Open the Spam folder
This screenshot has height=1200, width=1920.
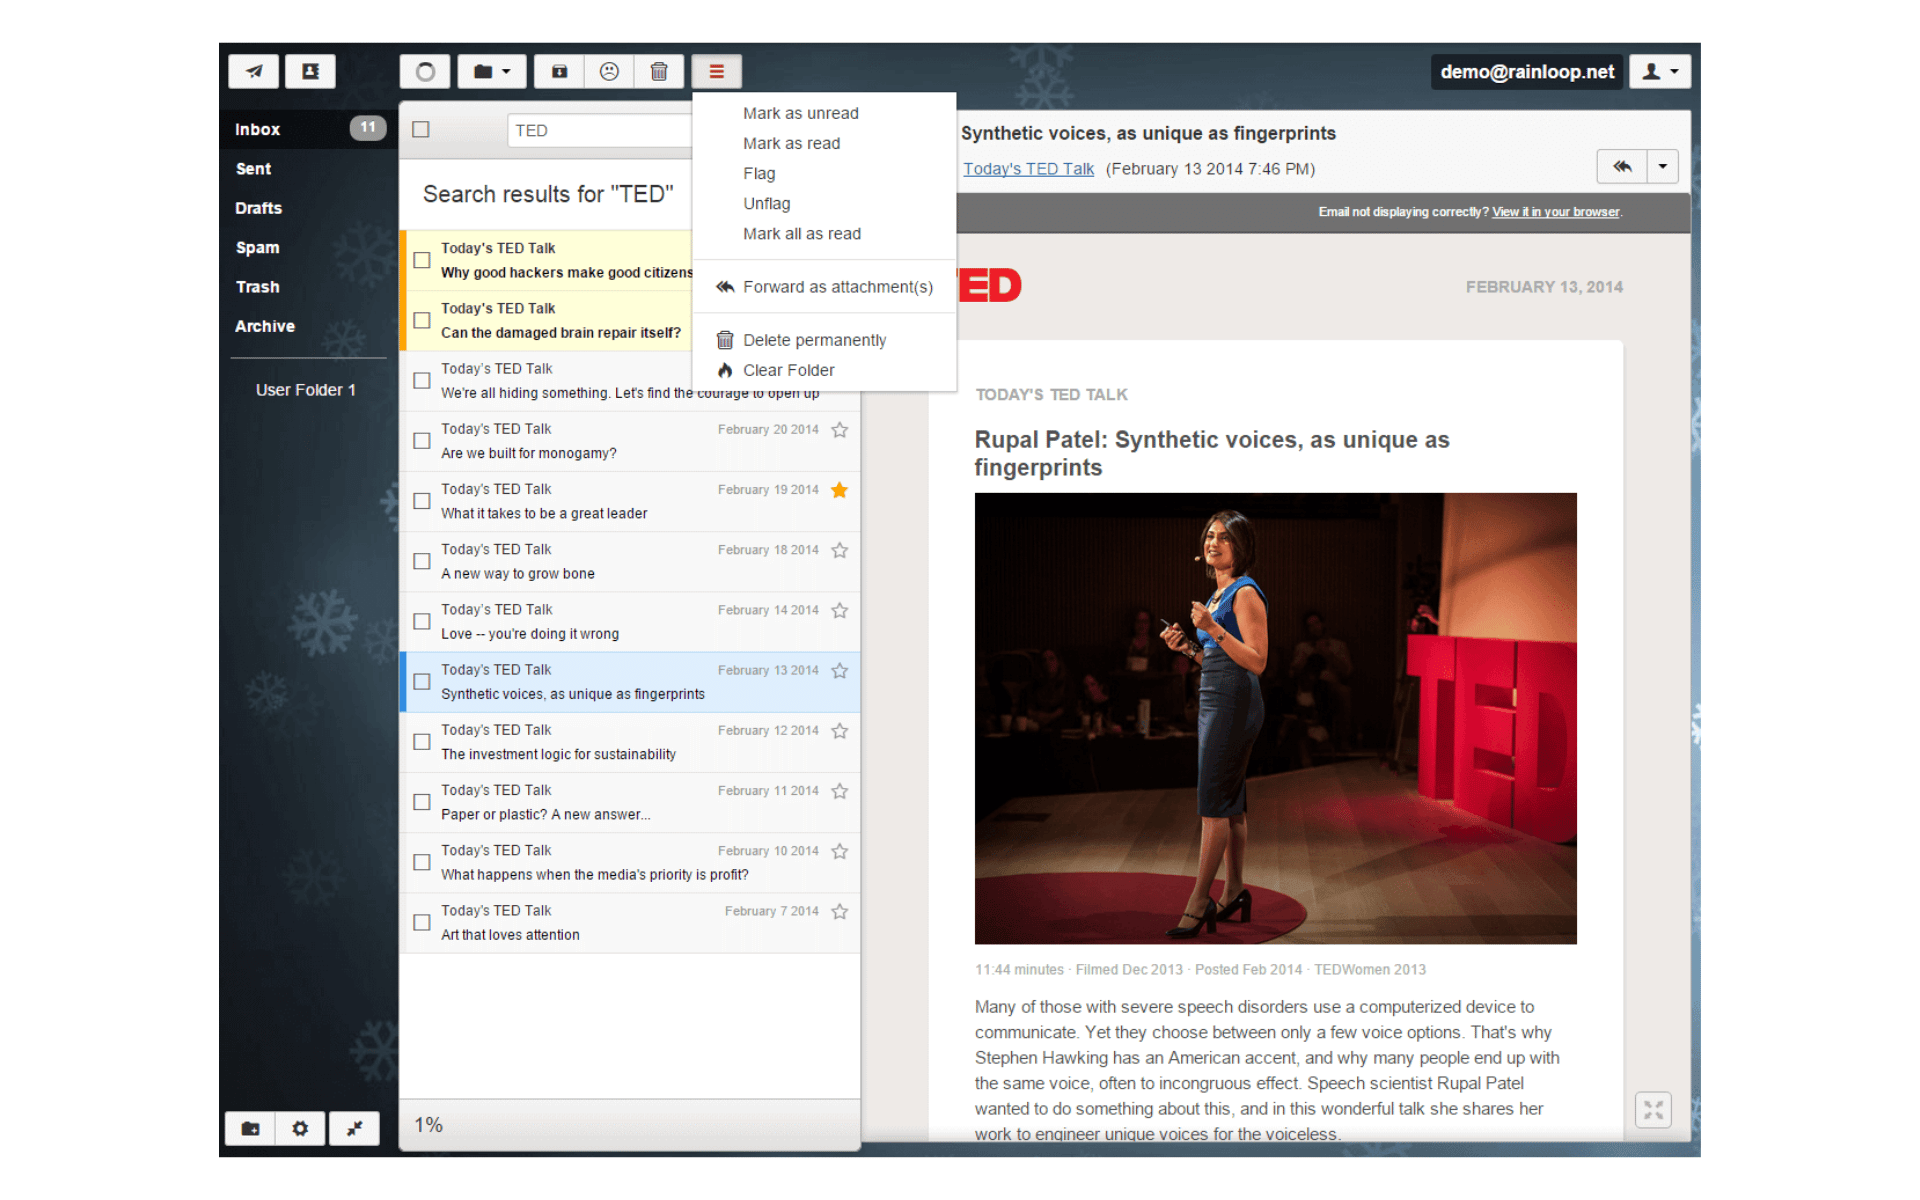(x=309, y=247)
